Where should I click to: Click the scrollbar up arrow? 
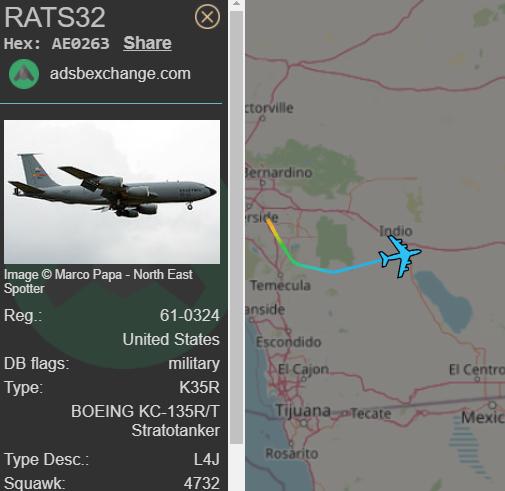237,4
